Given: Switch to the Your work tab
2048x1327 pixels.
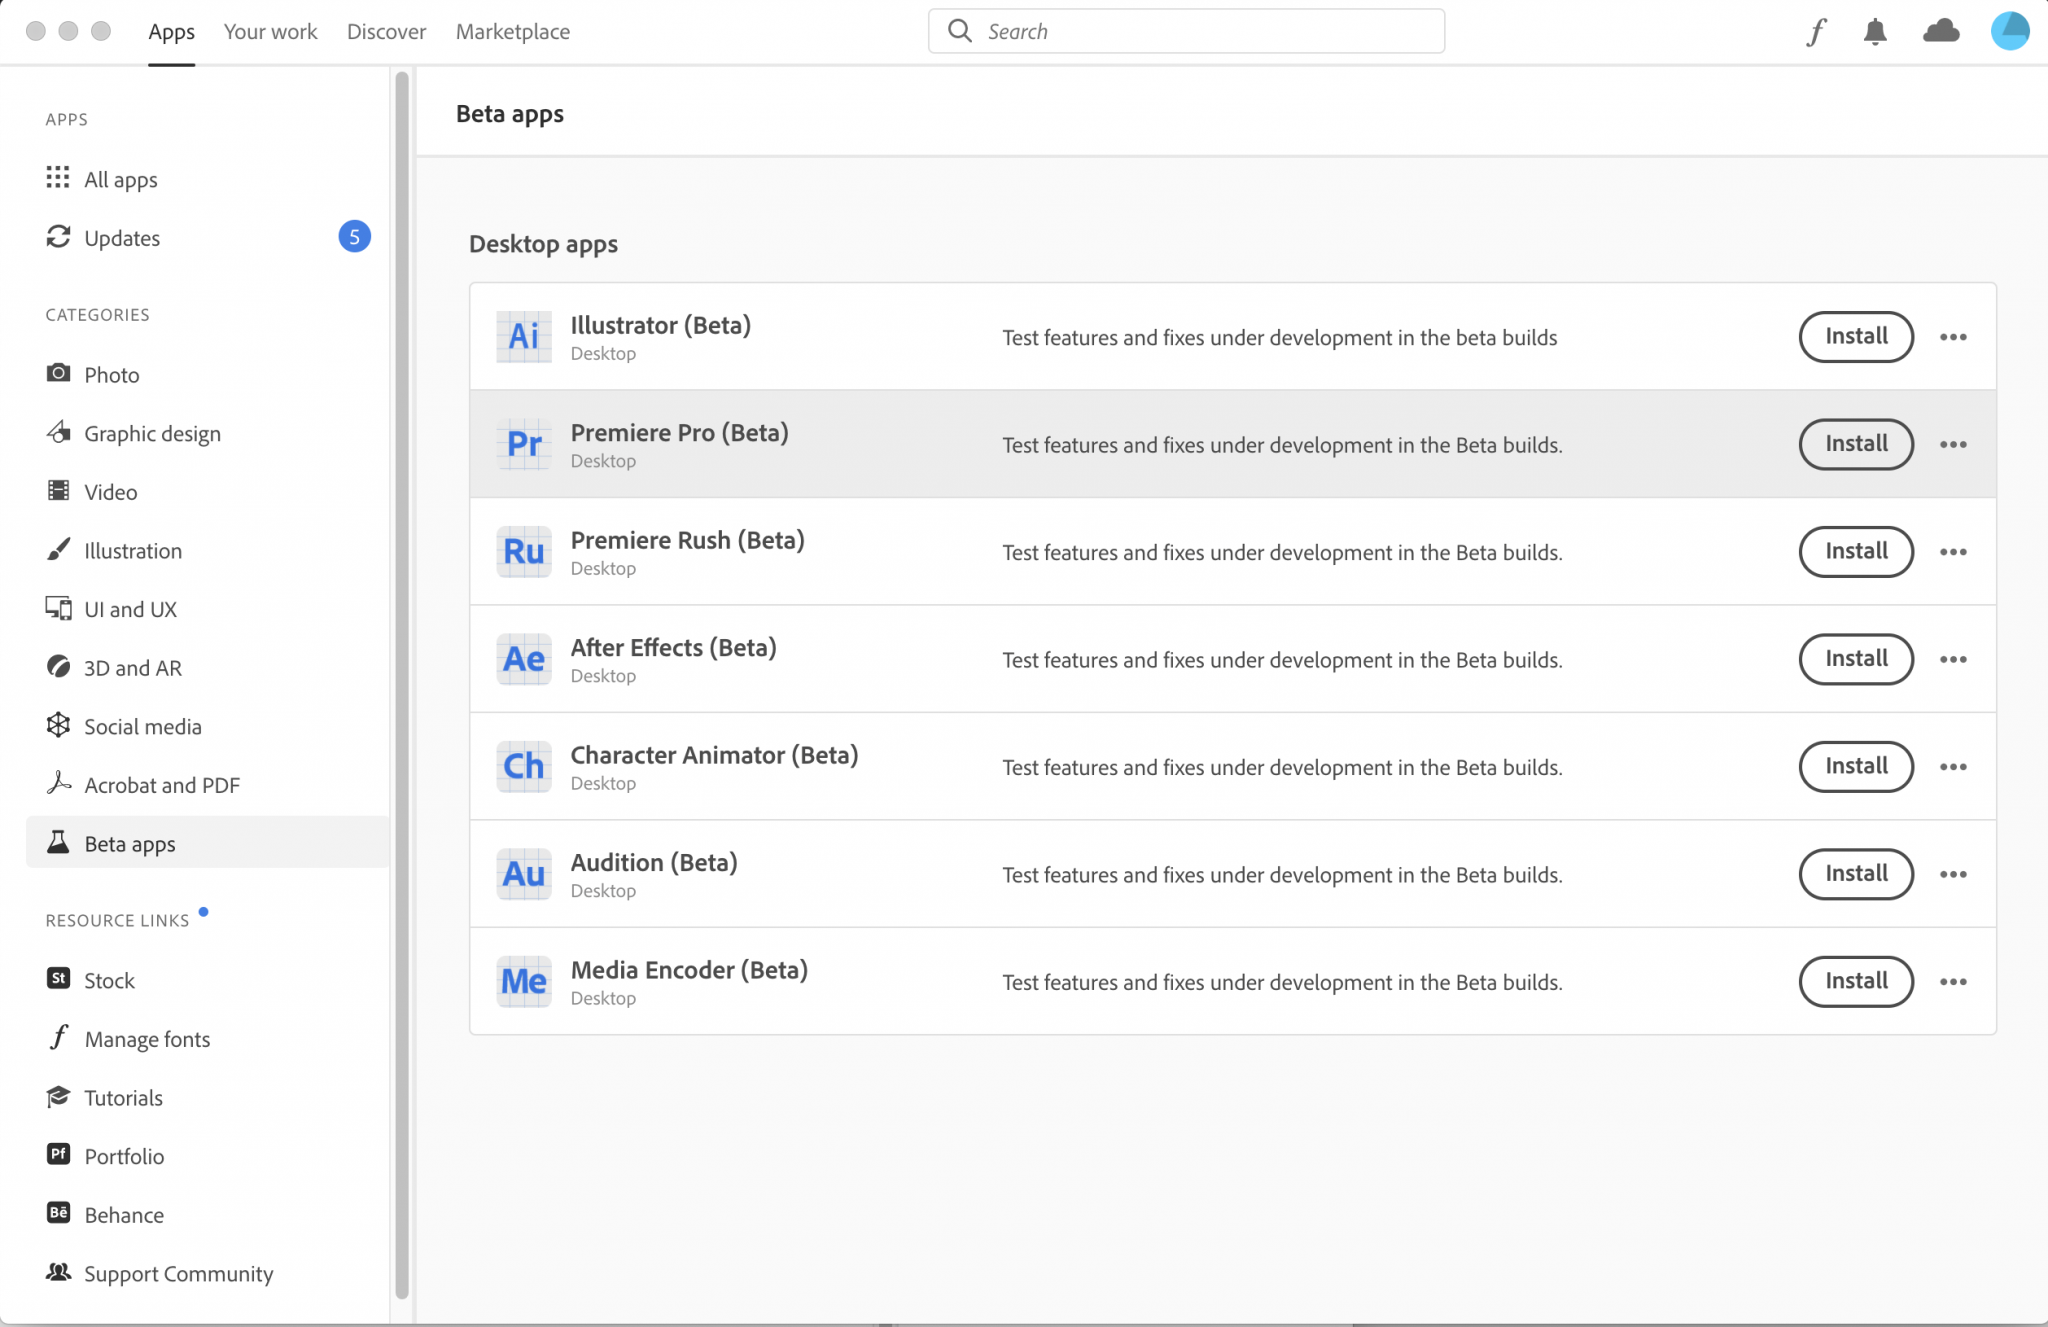Looking at the screenshot, I should click(270, 32).
